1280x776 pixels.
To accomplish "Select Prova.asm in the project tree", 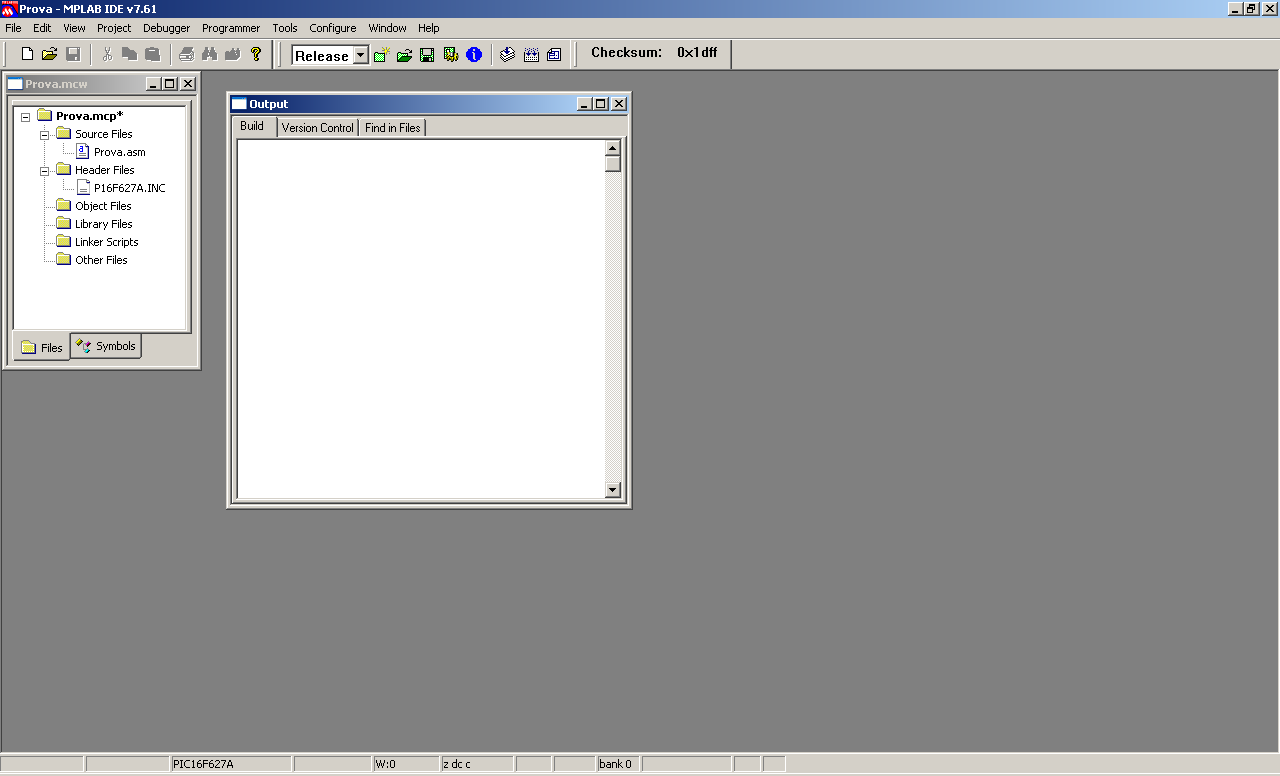I will [x=119, y=152].
